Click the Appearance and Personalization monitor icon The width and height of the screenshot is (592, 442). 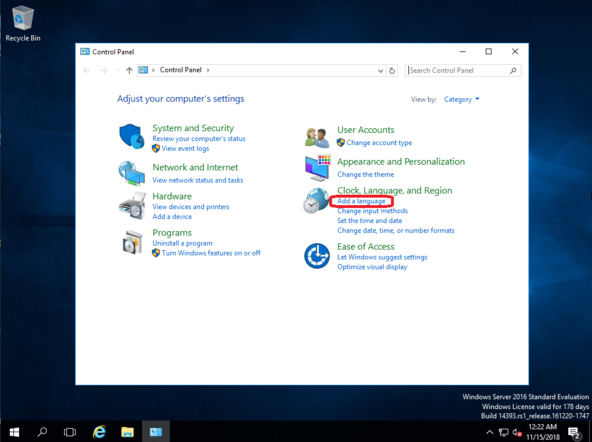318,168
